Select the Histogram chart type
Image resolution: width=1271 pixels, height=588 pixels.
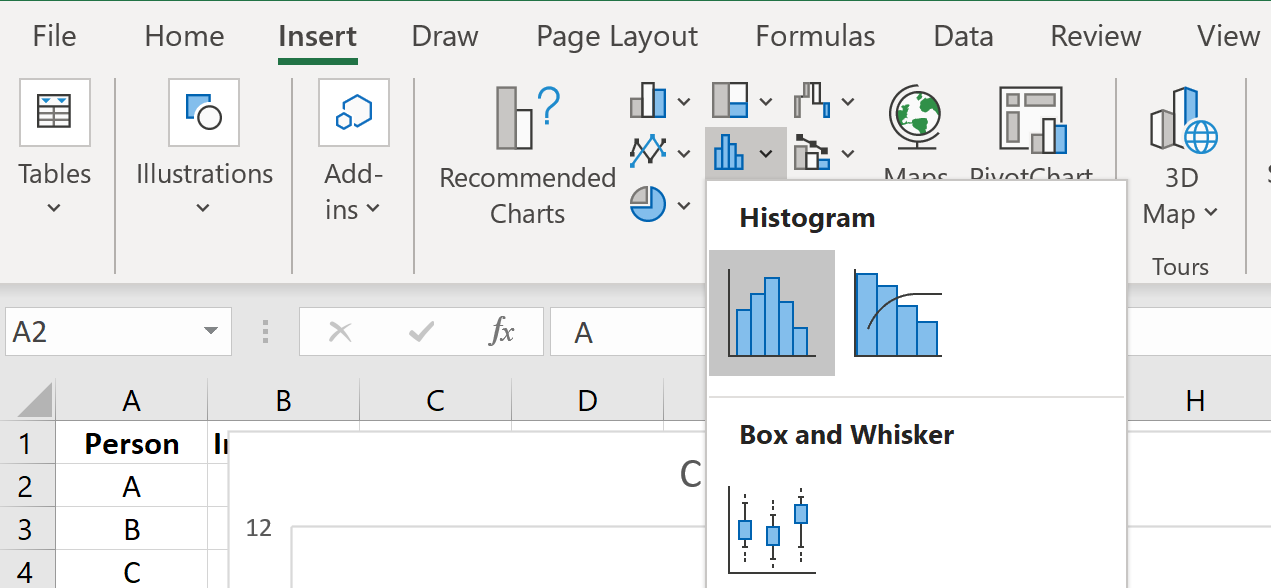pyautogui.click(x=771, y=313)
